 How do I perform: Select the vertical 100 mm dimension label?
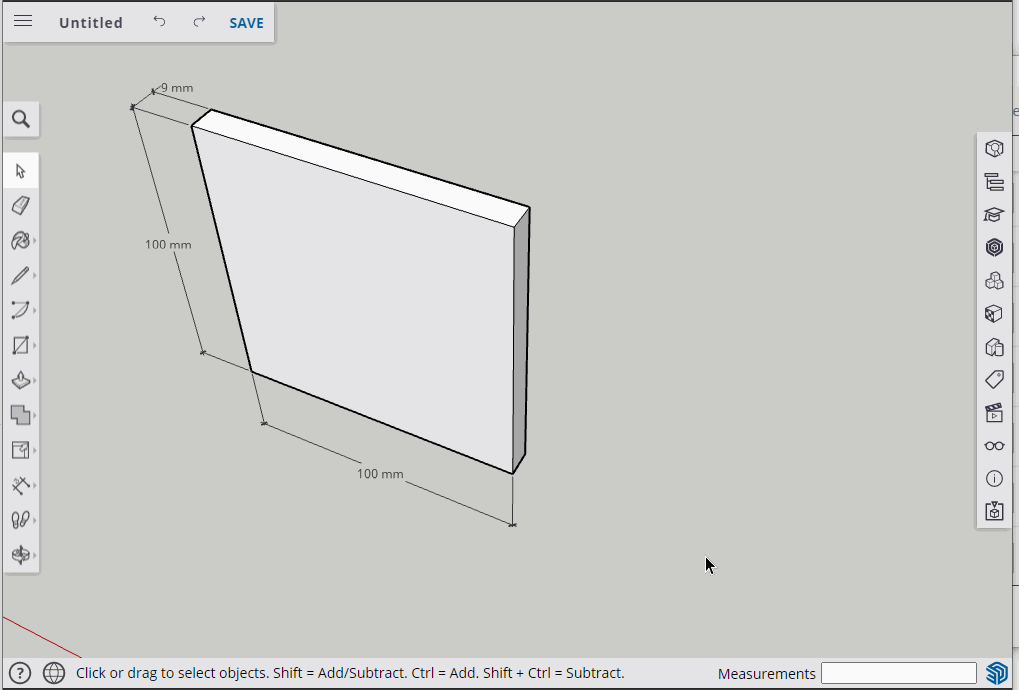pyautogui.click(x=168, y=245)
